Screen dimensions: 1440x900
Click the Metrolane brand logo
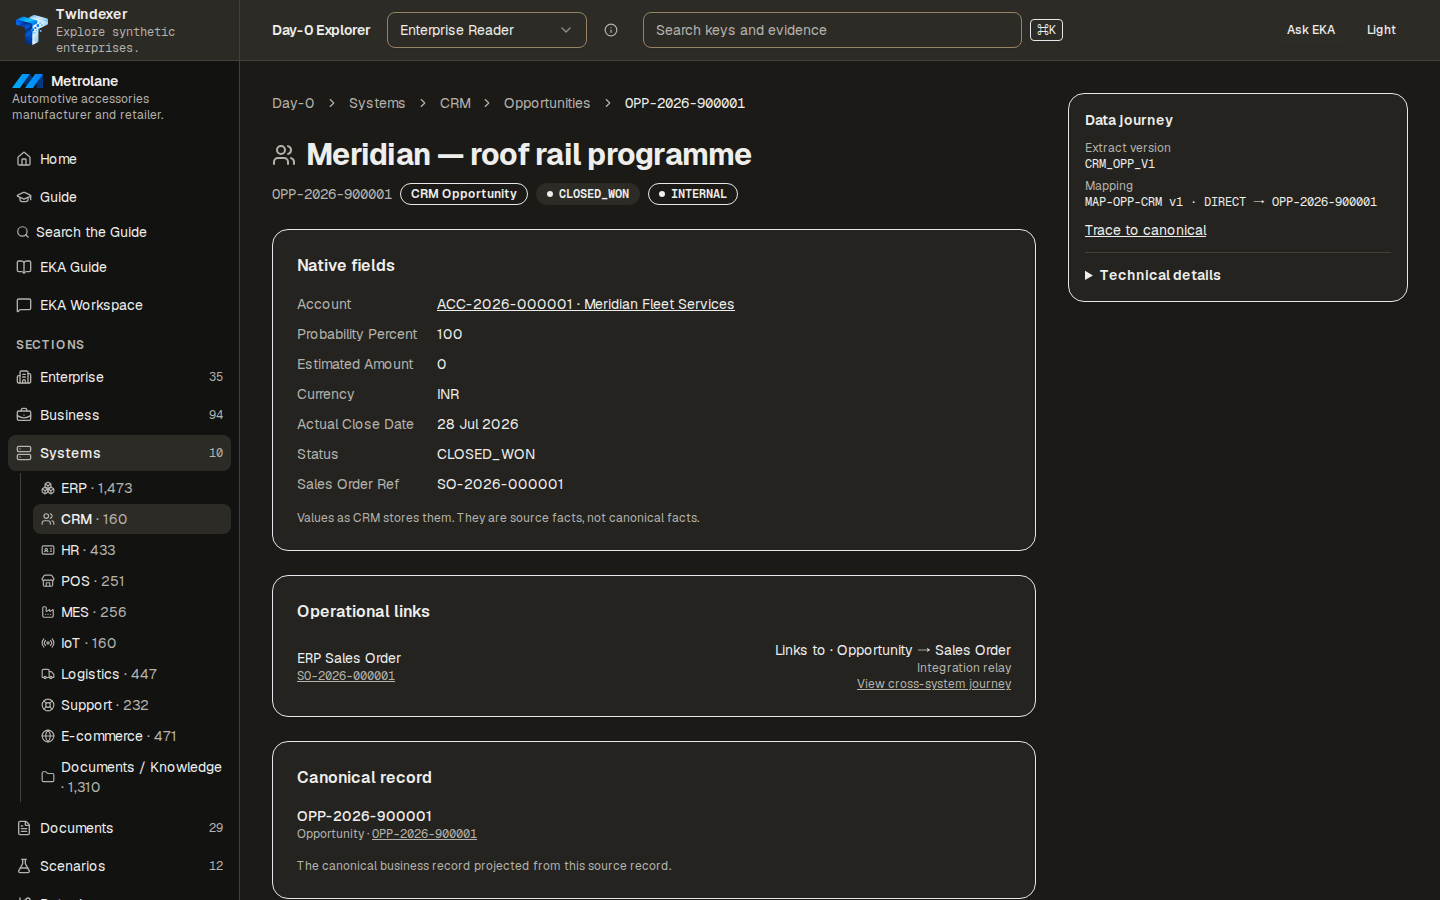(x=28, y=81)
